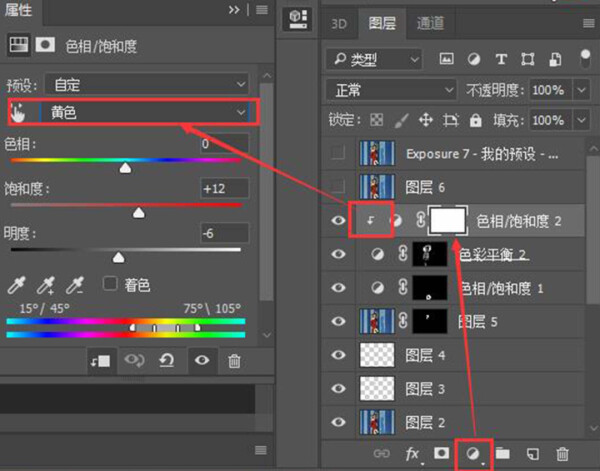Create new group folder icon
The height and width of the screenshot is (471, 600).
(502, 454)
